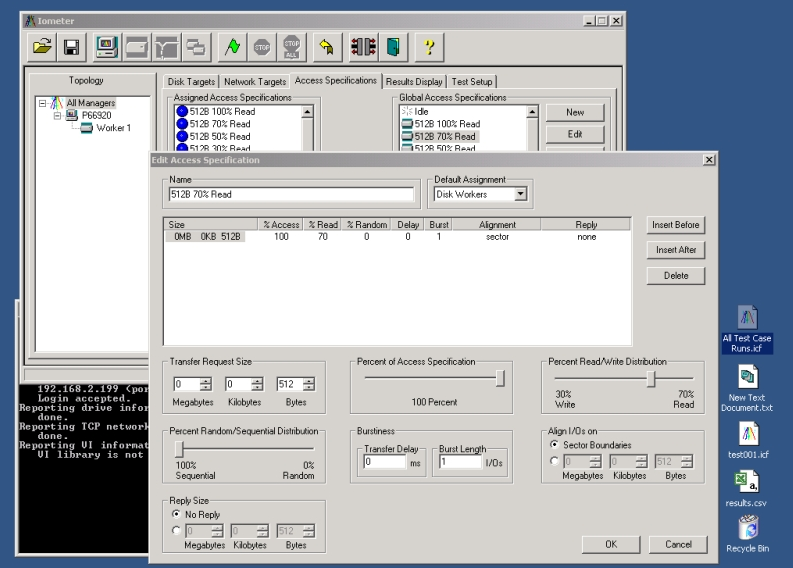Click the Start New Manager computer icon
The image size is (793, 568).
coord(106,46)
